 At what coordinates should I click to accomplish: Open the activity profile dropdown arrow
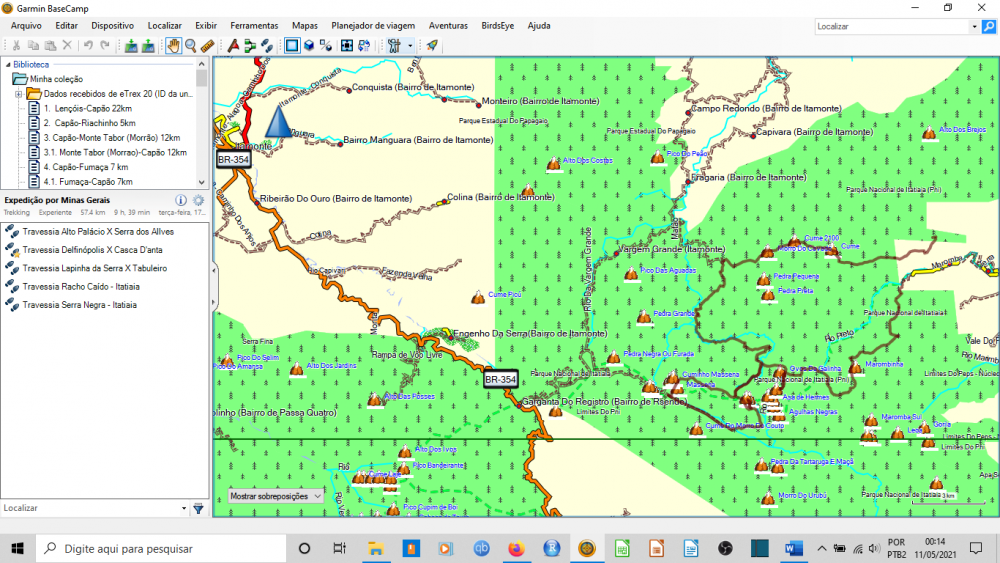tap(410, 45)
